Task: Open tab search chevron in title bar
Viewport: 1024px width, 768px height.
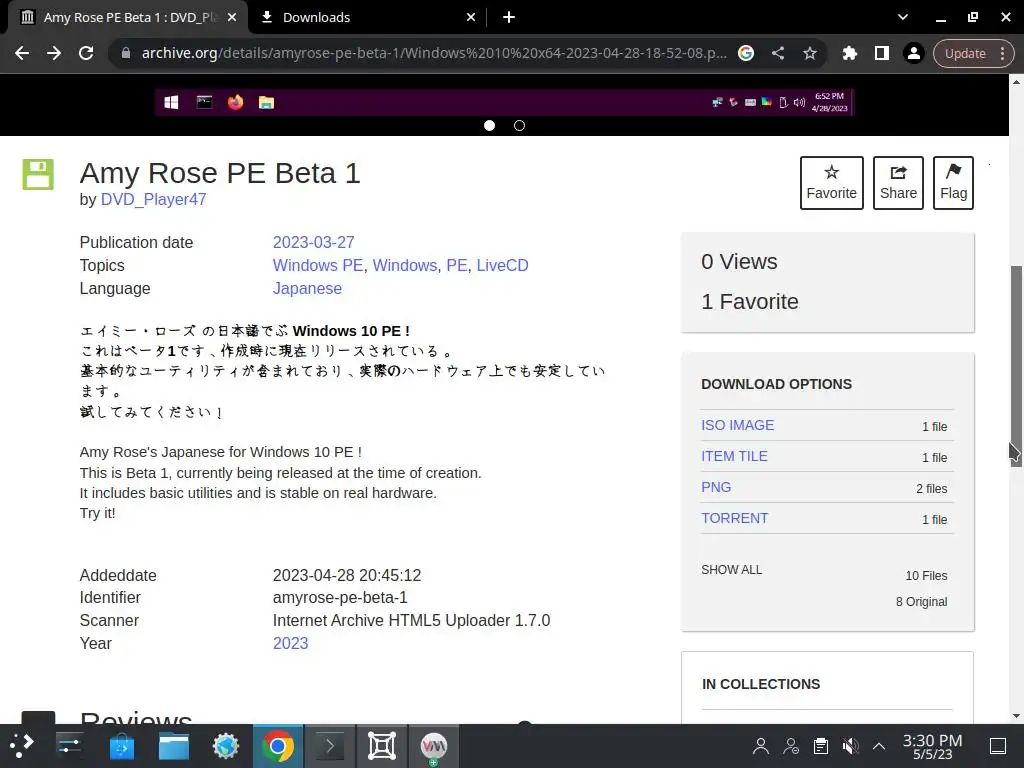Action: pos(903,17)
